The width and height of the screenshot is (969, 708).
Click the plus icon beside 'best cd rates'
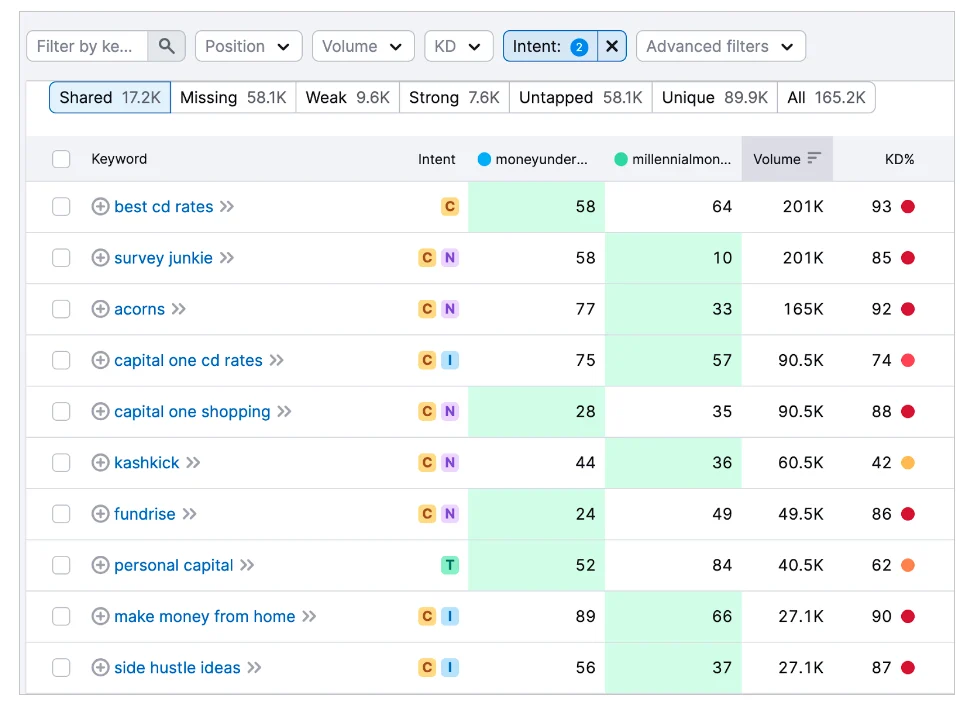coord(100,206)
